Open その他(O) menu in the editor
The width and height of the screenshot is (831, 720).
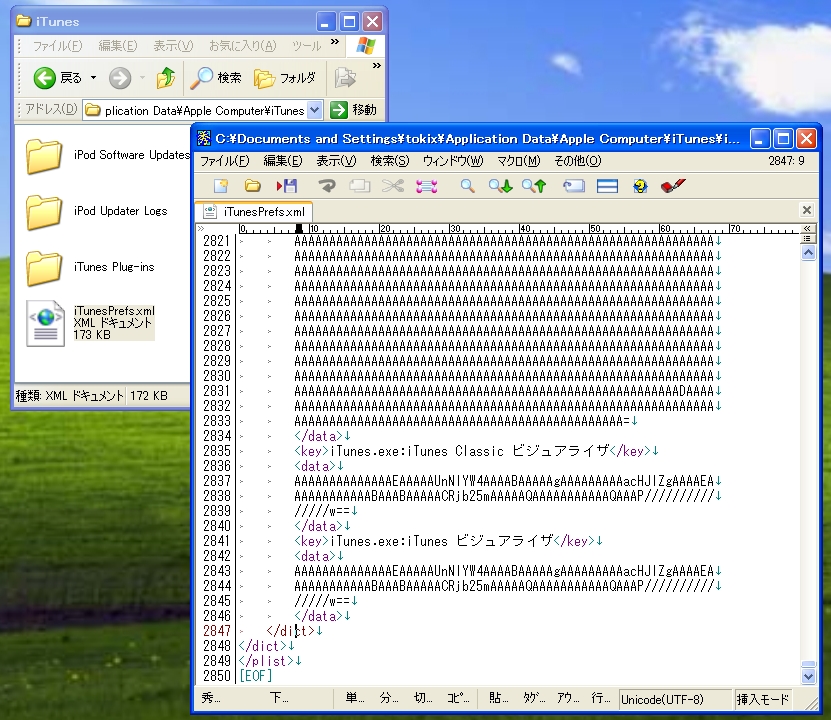577,161
